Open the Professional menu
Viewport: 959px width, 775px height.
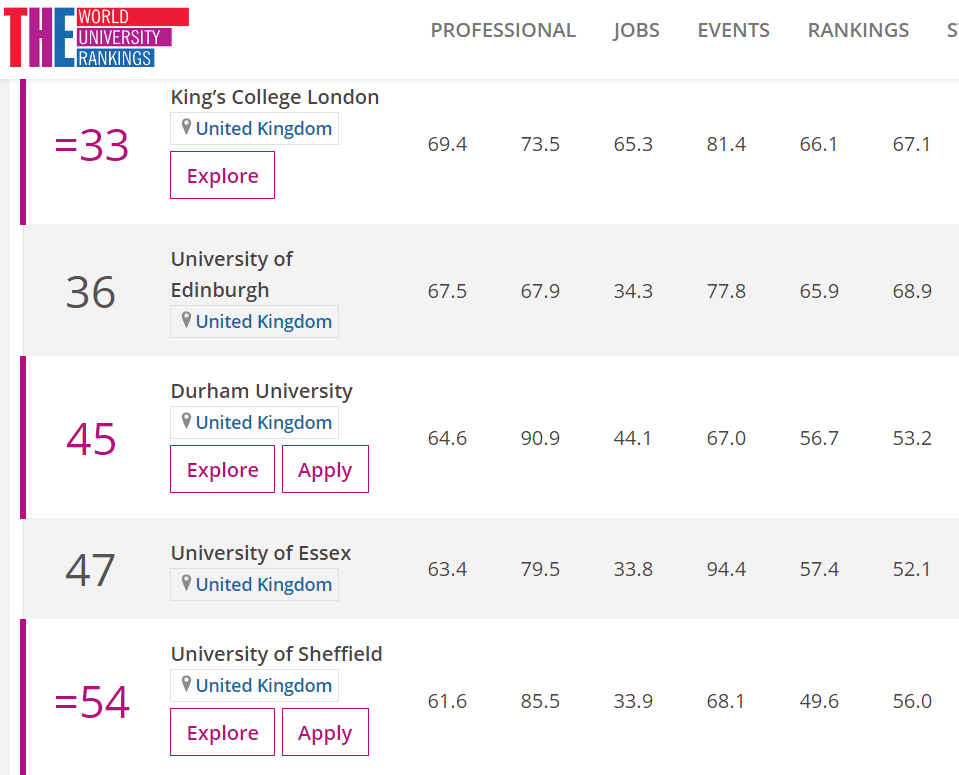point(503,30)
